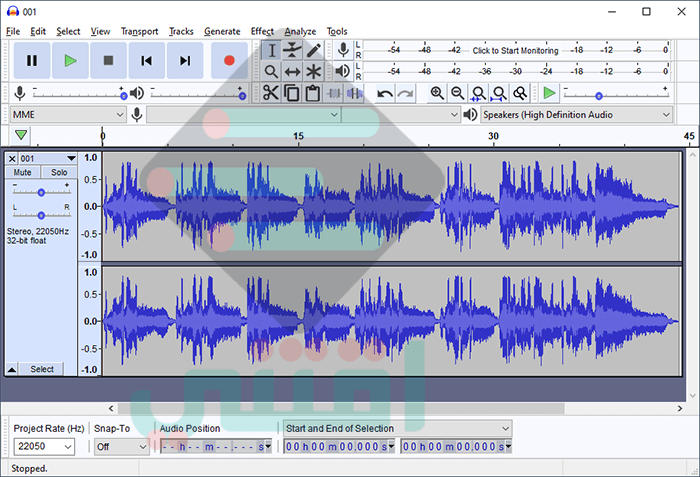This screenshot has width=700, height=477.
Task: Open the Transport menu
Action: click(x=139, y=31)
